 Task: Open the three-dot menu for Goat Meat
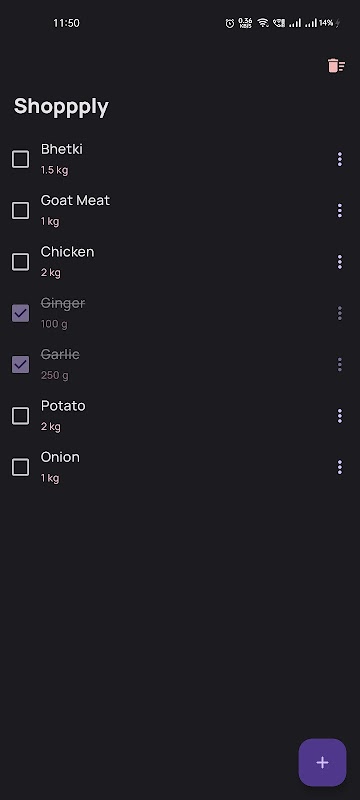[x=340, y=210]
